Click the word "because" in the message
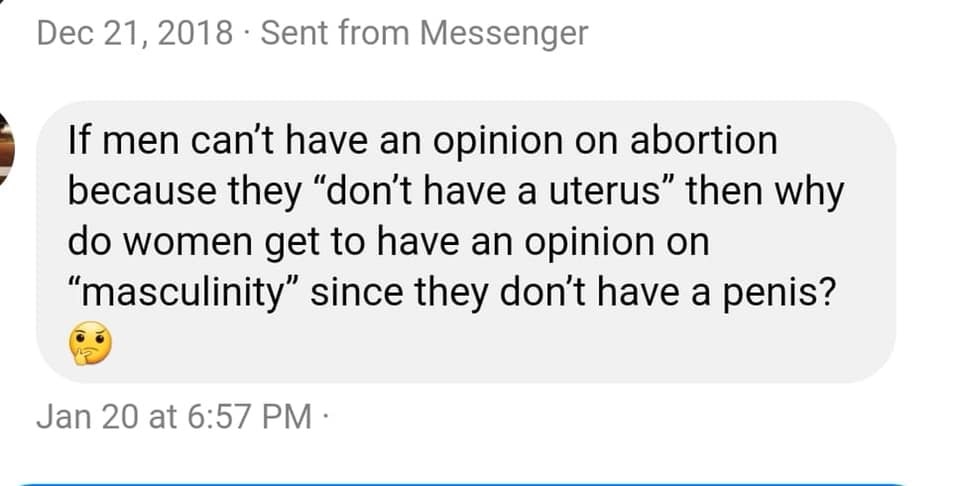The width and height of the screenshot is (960, 486). (x=141, y=192)
